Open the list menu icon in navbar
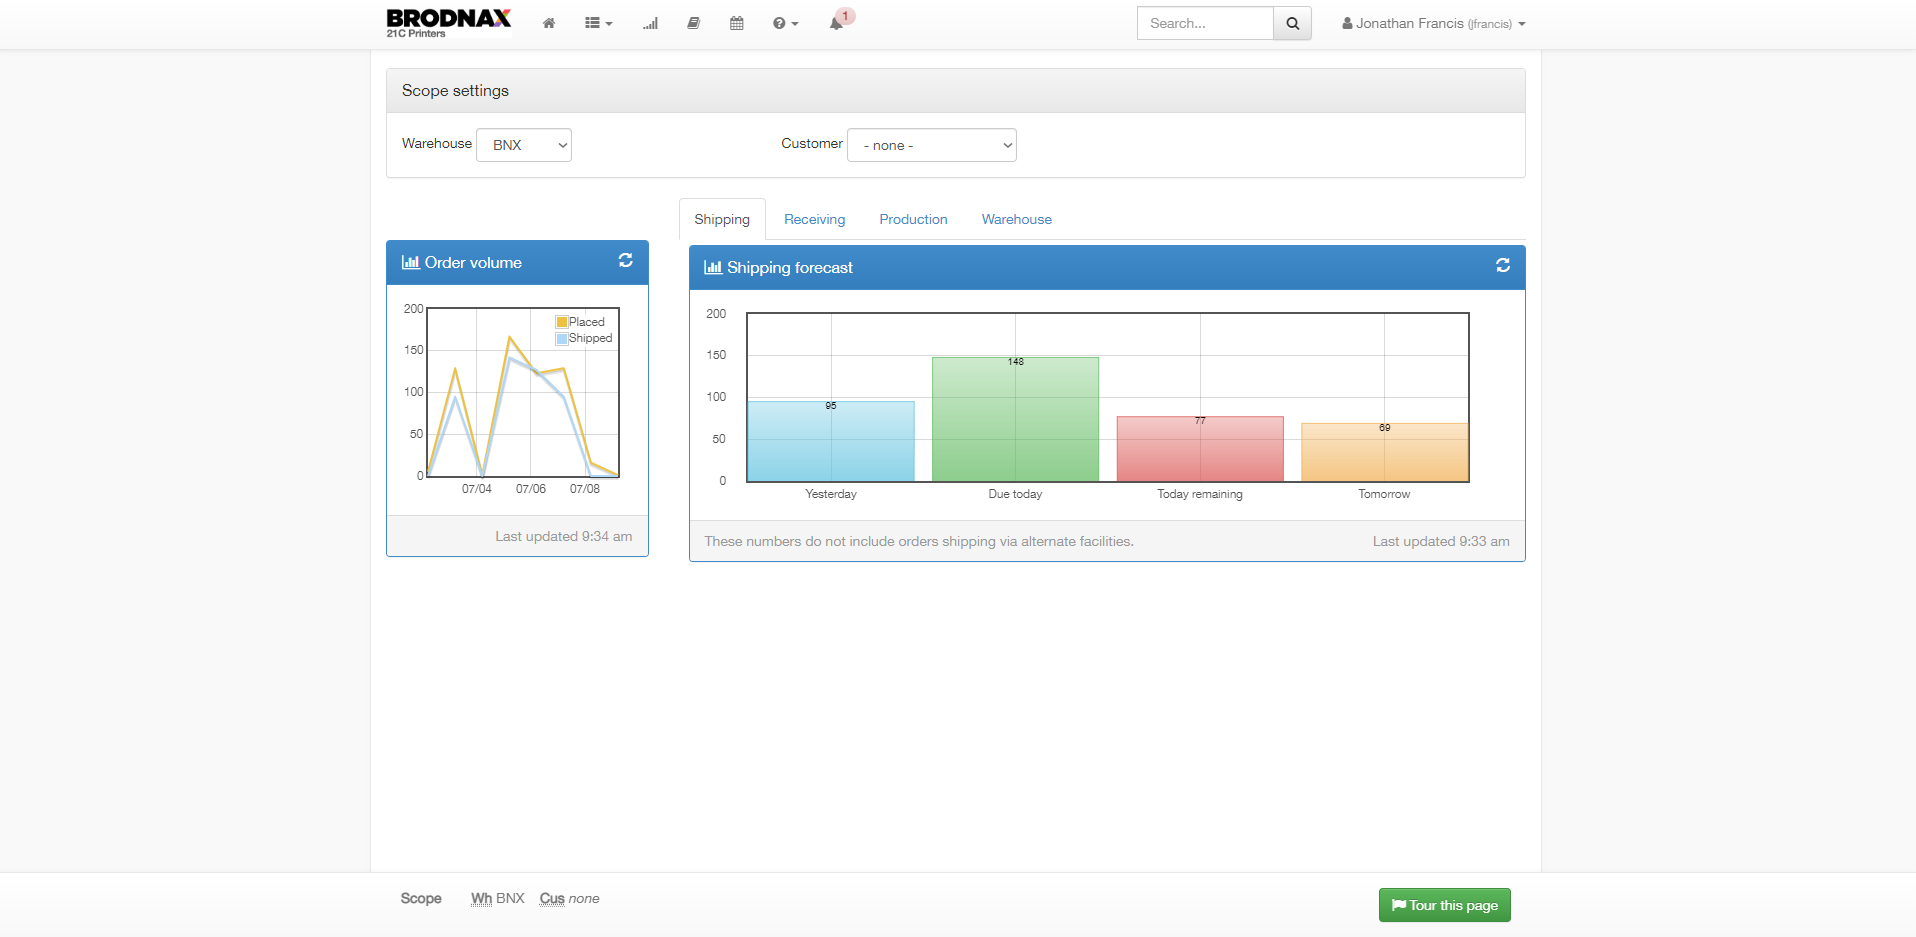 pos(598,23)
